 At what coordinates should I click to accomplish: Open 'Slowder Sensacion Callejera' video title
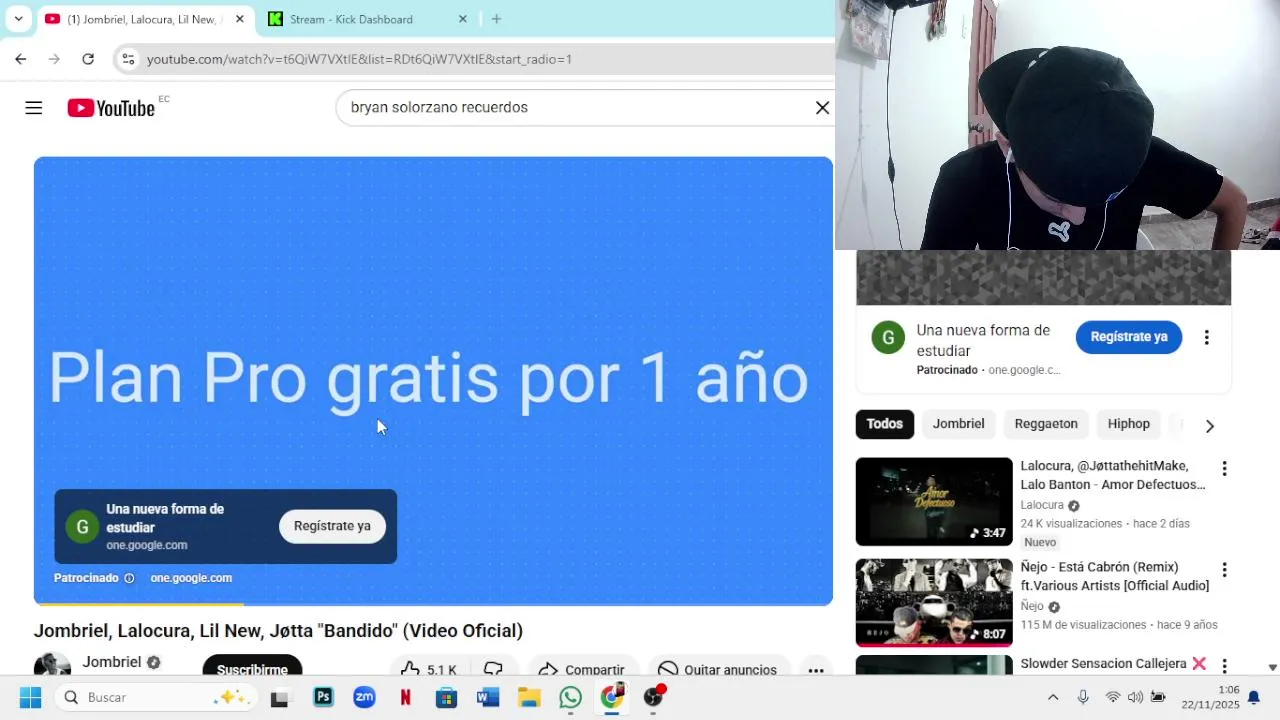click(x=1113, y=664)
